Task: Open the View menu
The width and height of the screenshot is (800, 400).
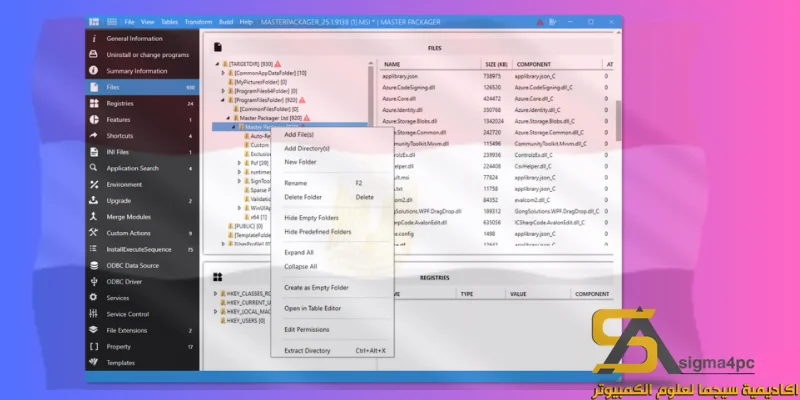Action: click(x=147, y=22)
